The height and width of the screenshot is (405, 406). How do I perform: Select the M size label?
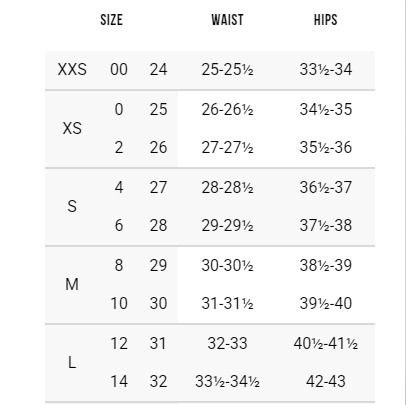point(72,284)
